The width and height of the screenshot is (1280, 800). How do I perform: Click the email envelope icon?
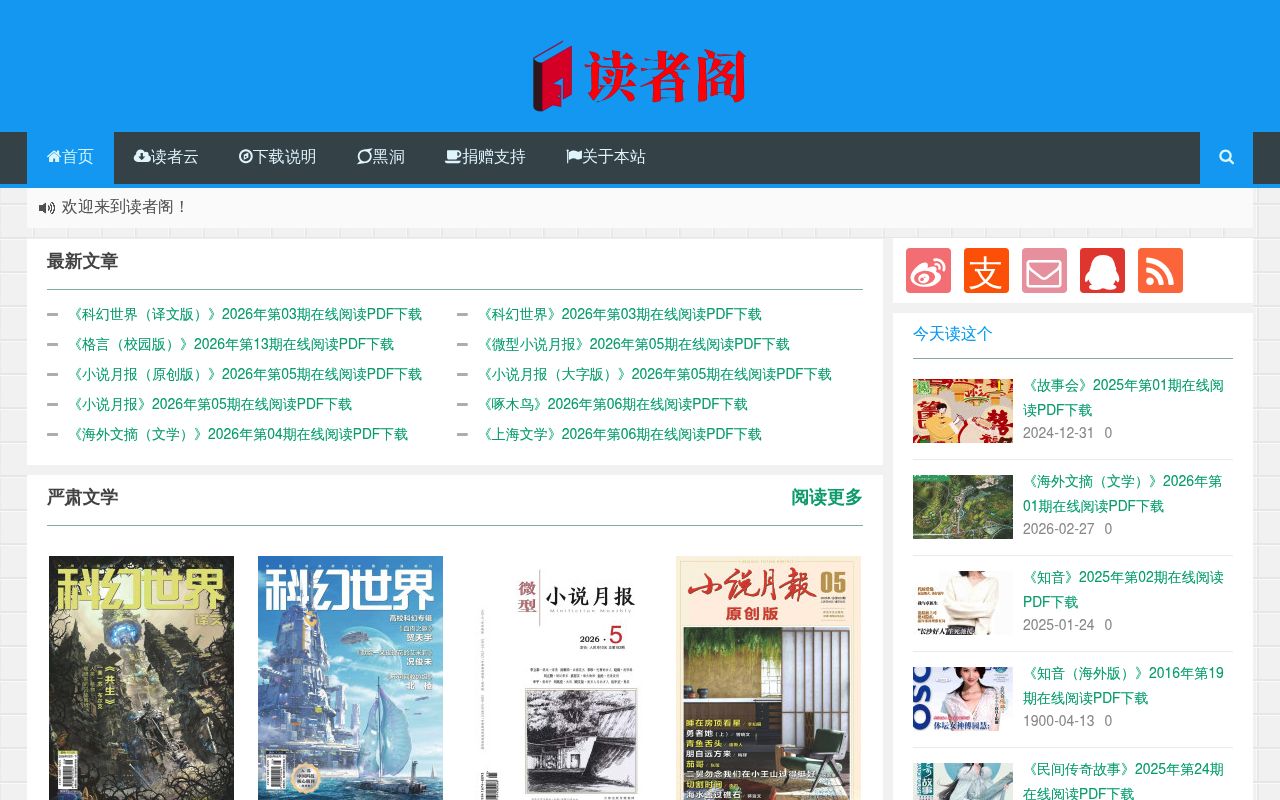click(x=1044, y=270)
